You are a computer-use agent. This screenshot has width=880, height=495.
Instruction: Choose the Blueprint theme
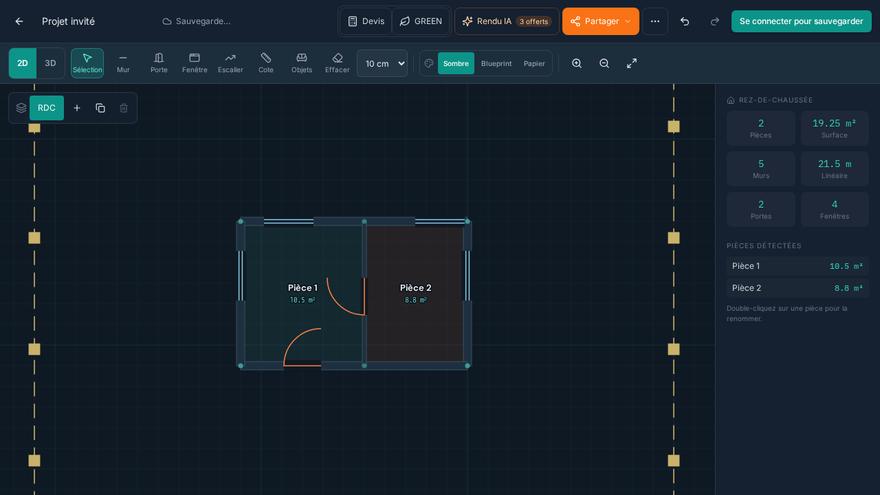tap(496, 63)
